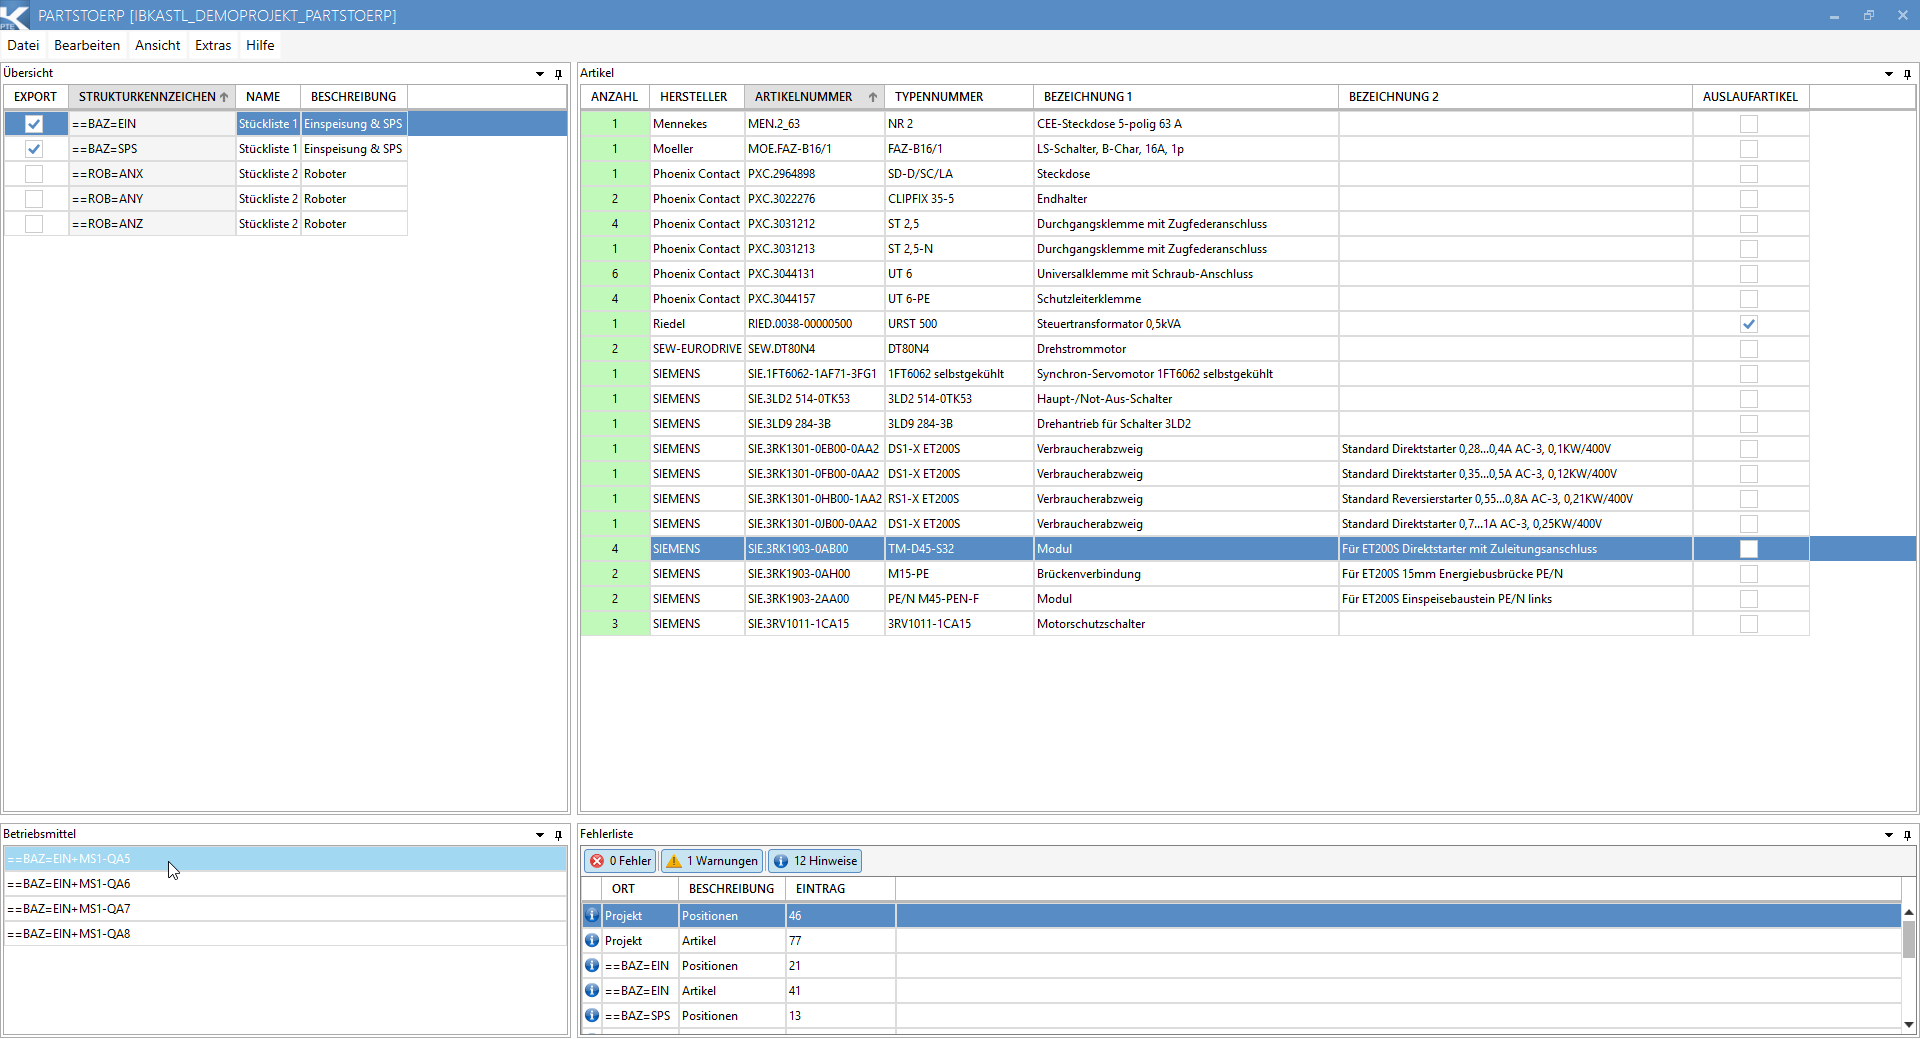Click the PARTSTOERP app logo icon

15,15
